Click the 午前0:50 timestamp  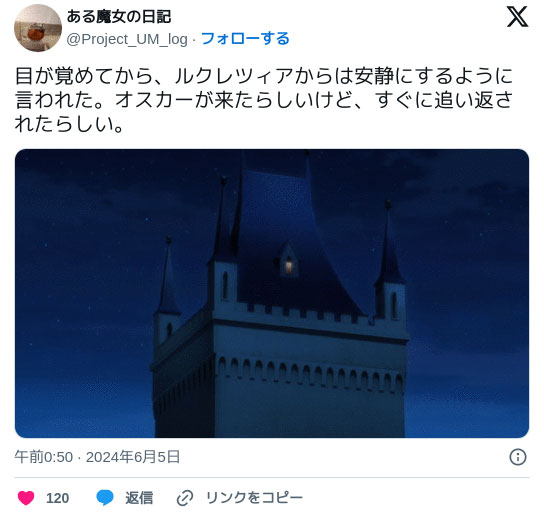pos(44,457)
